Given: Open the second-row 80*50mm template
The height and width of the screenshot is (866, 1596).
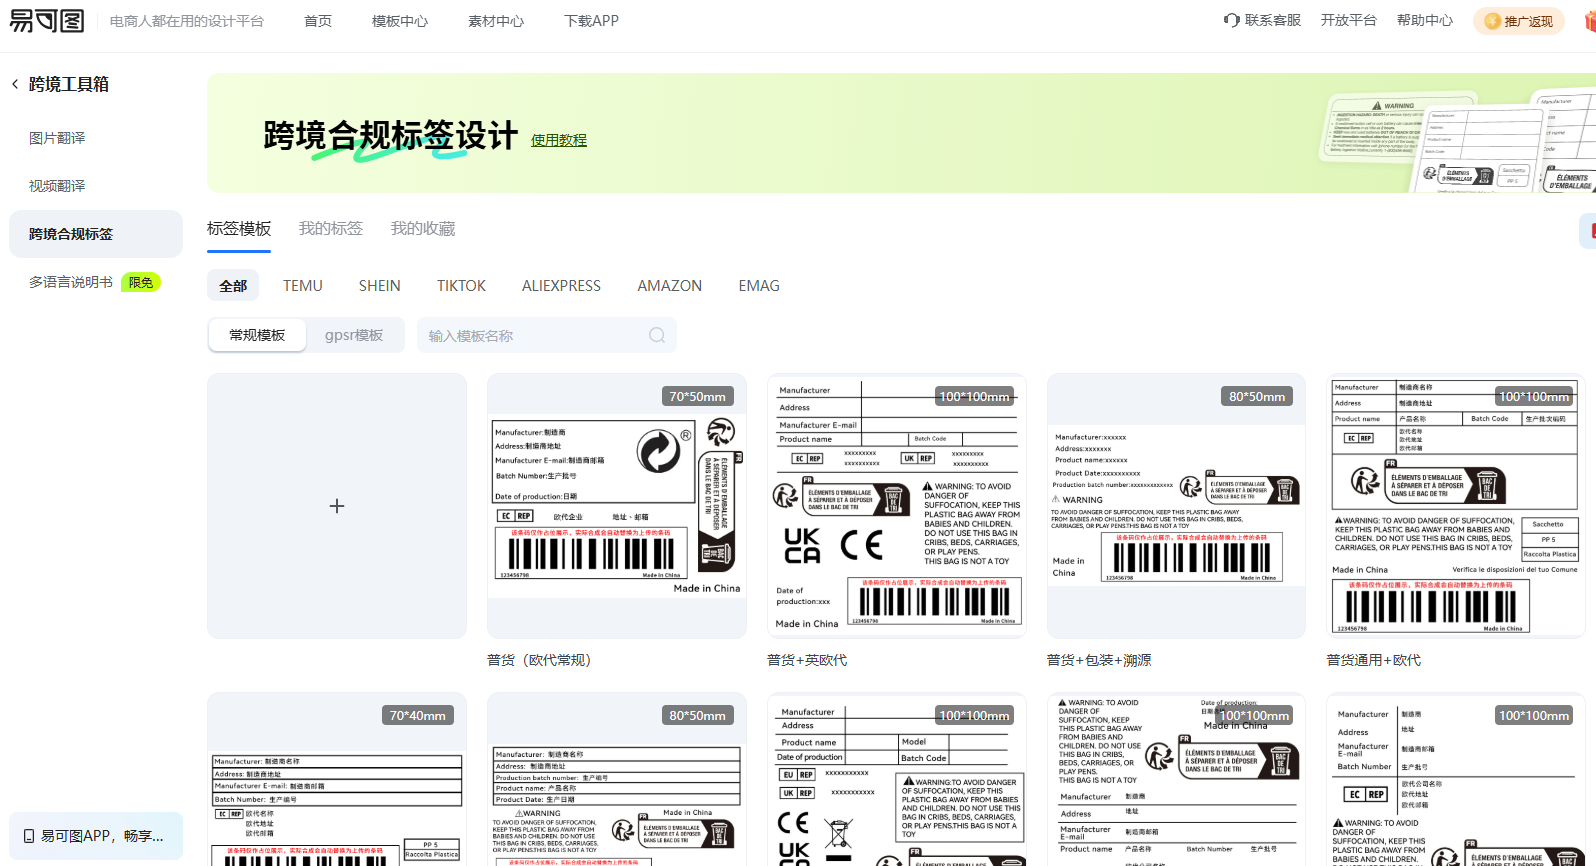Looking at the screenshot, I should click(617, 779).
